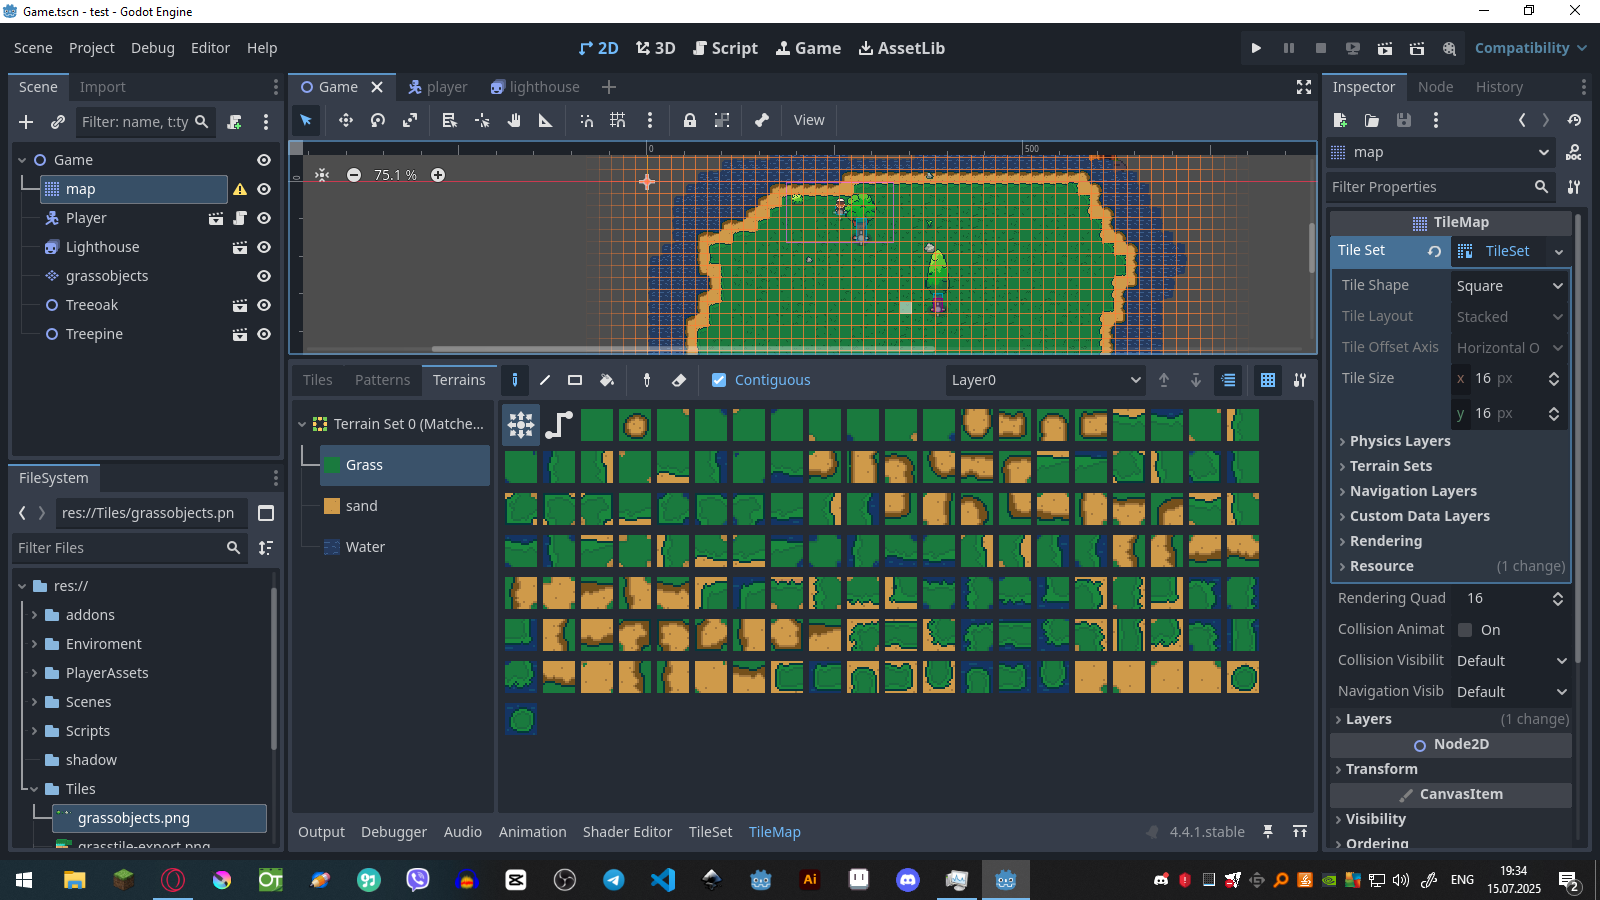Select the Rotate tool in the viewport toolbar
Screen dimensions: 1600x900
378,120
